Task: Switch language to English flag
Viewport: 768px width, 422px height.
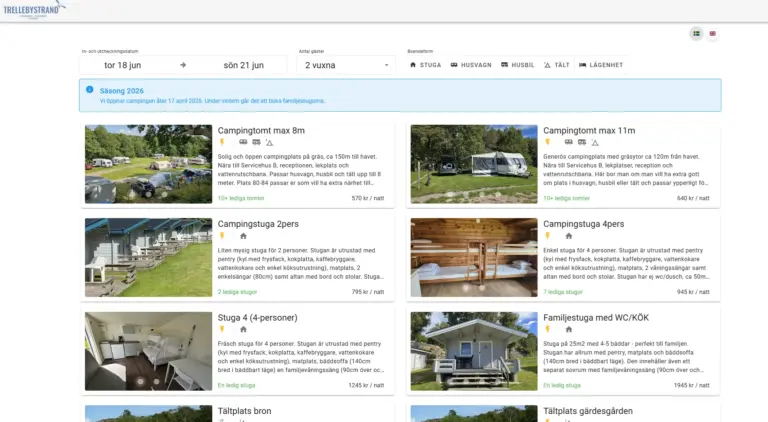Action: (x=712, y=33)
